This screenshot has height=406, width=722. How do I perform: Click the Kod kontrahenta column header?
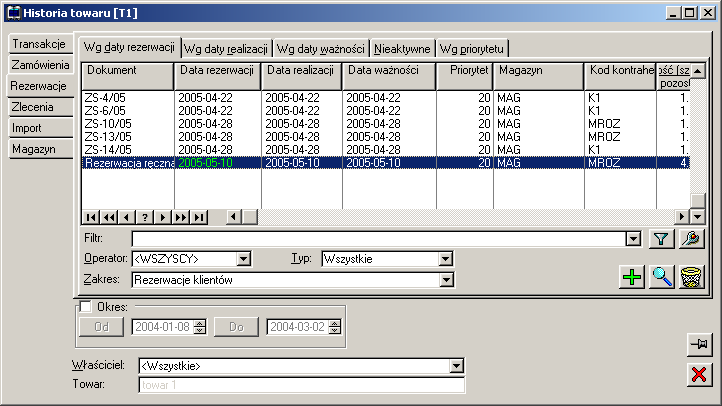pos(620,76)
